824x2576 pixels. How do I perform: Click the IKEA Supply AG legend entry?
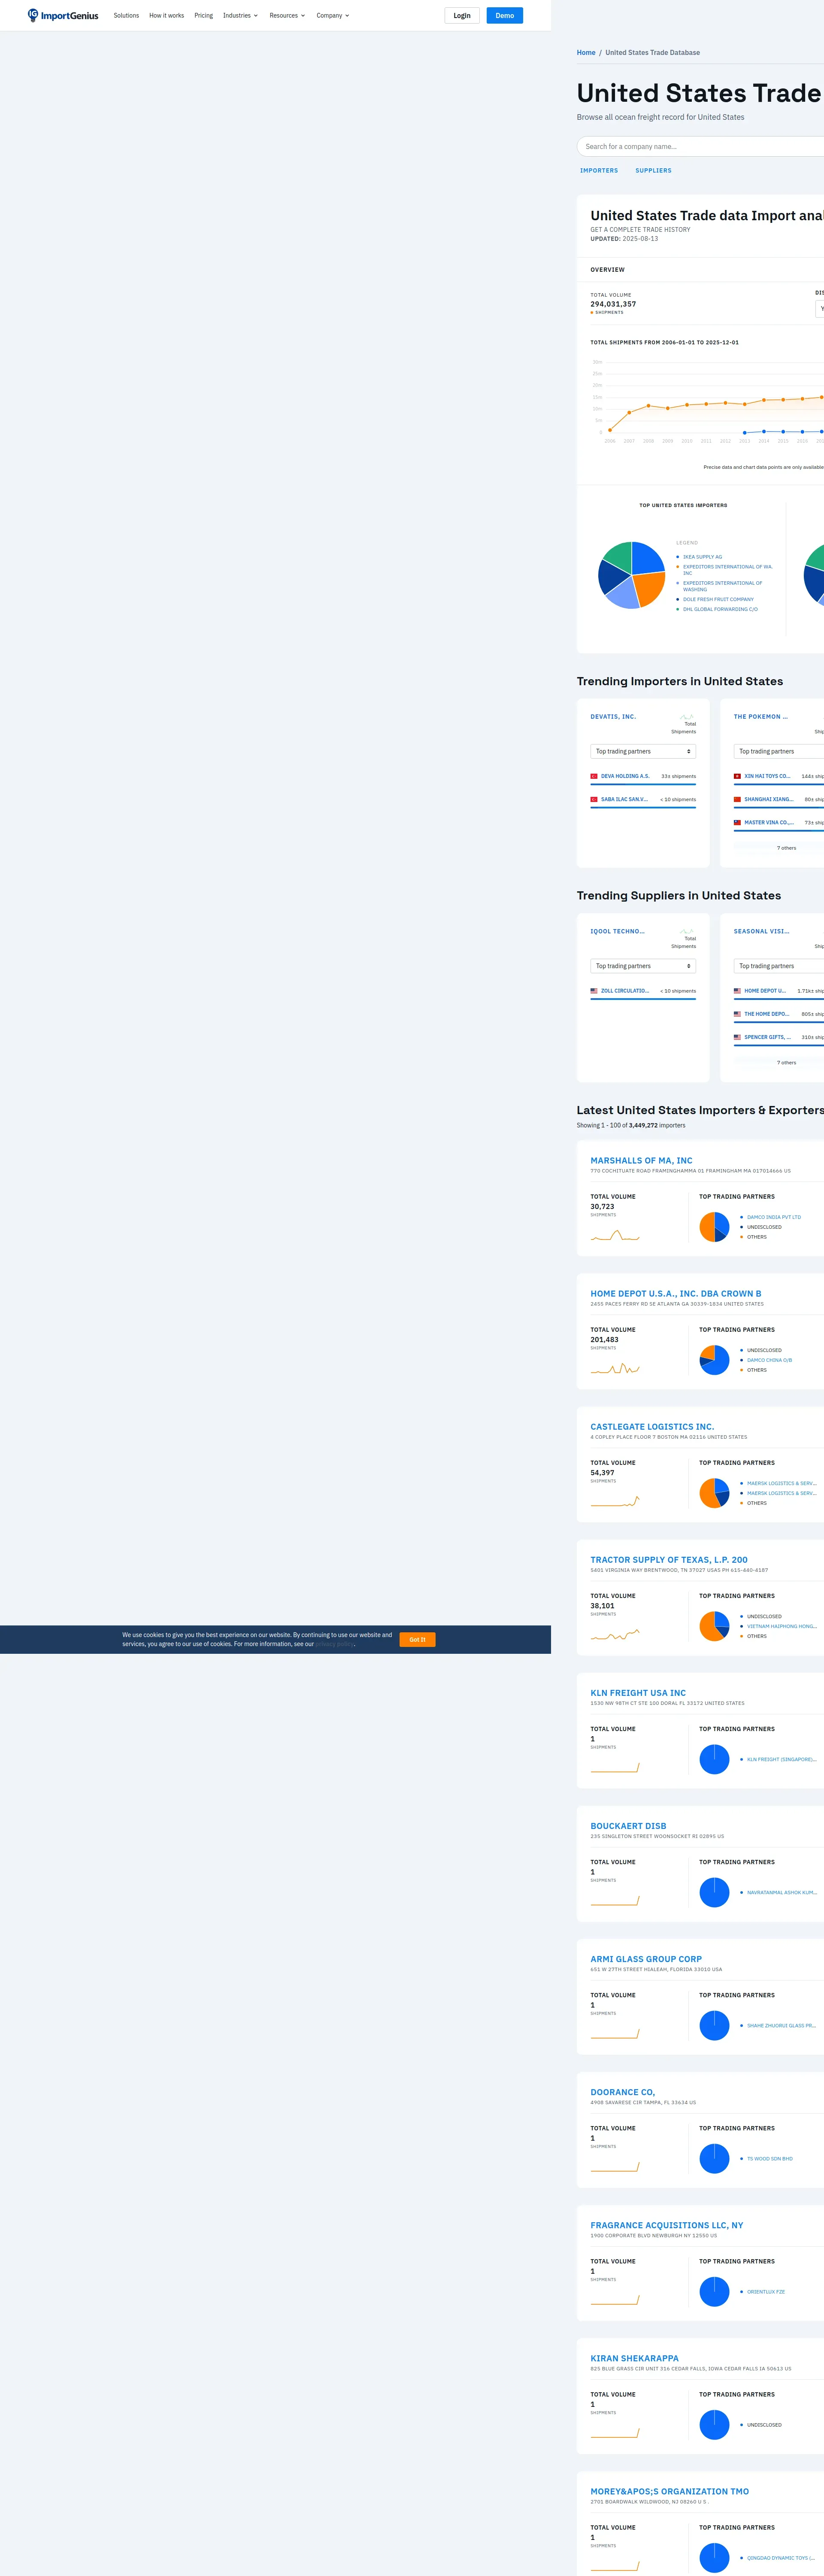tap(702, 557)
